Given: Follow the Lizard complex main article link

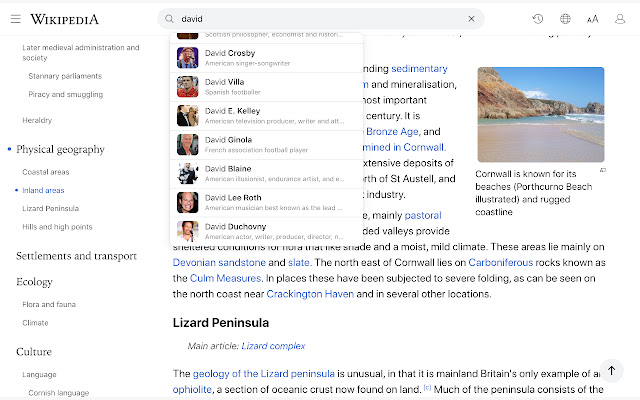Looking at the screenshot, I should [273, 346].
